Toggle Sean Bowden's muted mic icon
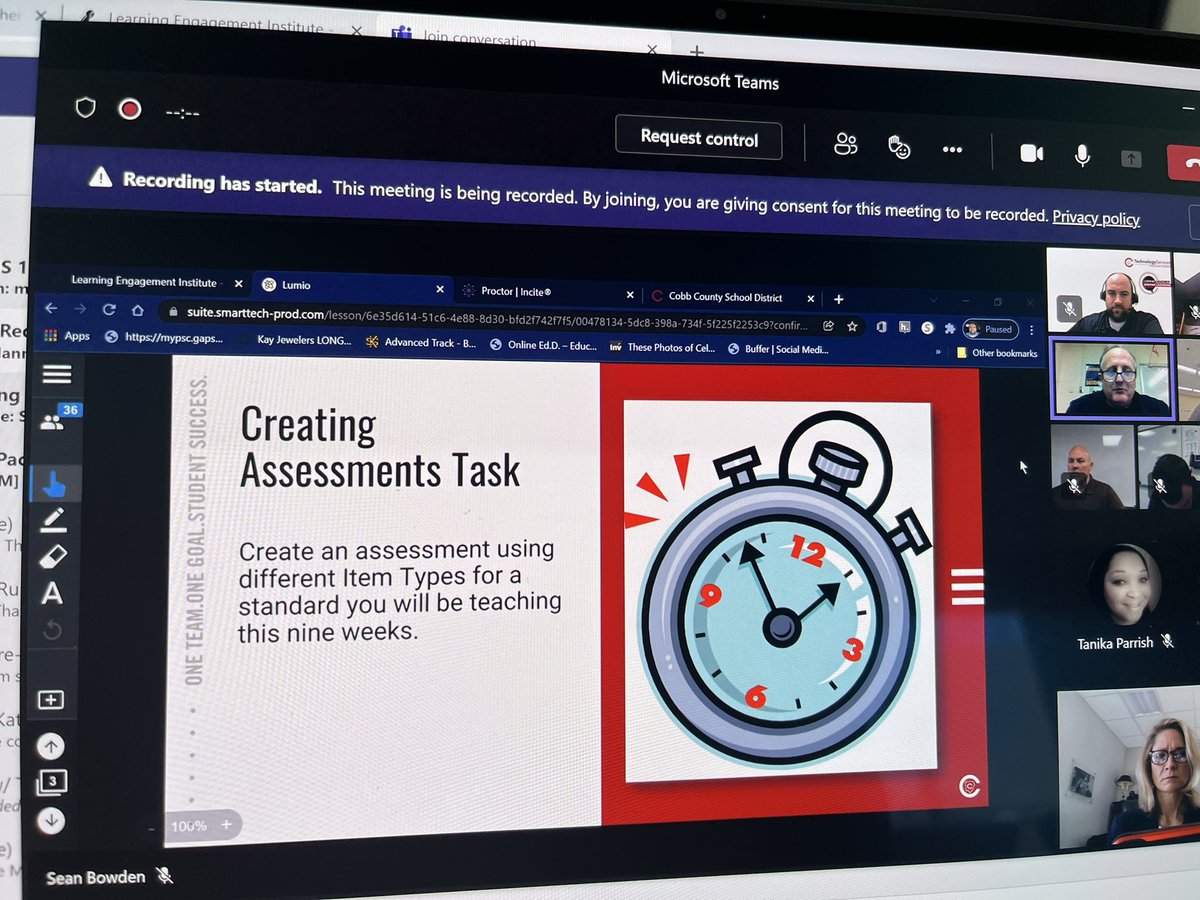 (163, 876)
